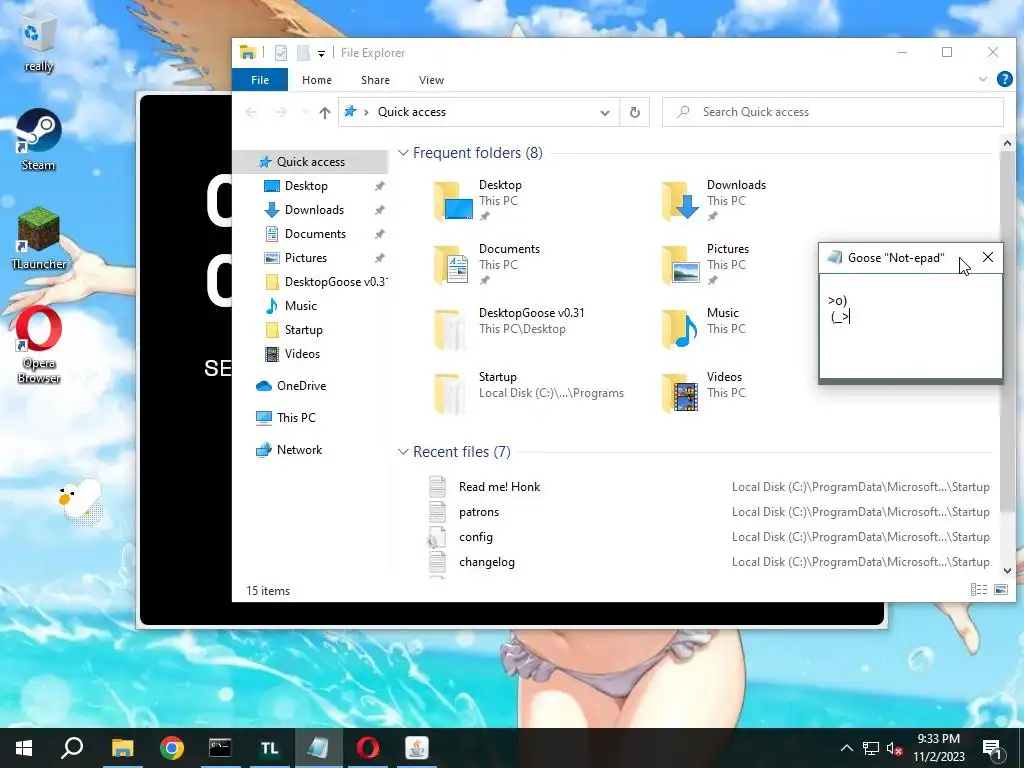Select Music in the navigation pane
Image resolution: width=1024 pixels, height=768 pixels.
click(x=300, y=306)
